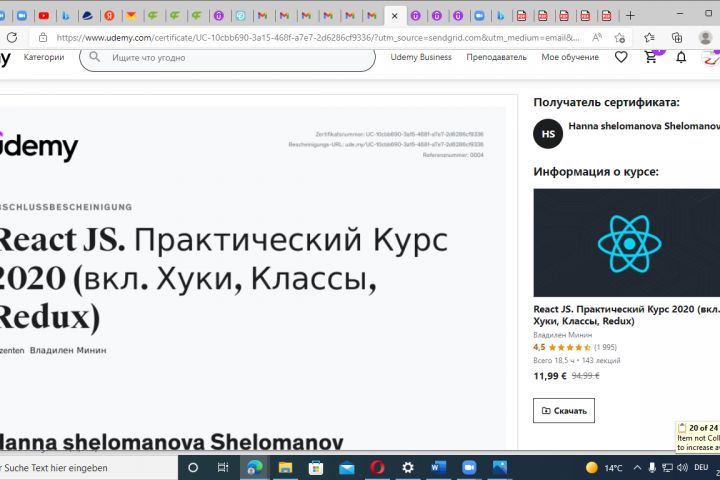720x480 pixels.
Task: Open Udemy Business link
Action: 421,57
